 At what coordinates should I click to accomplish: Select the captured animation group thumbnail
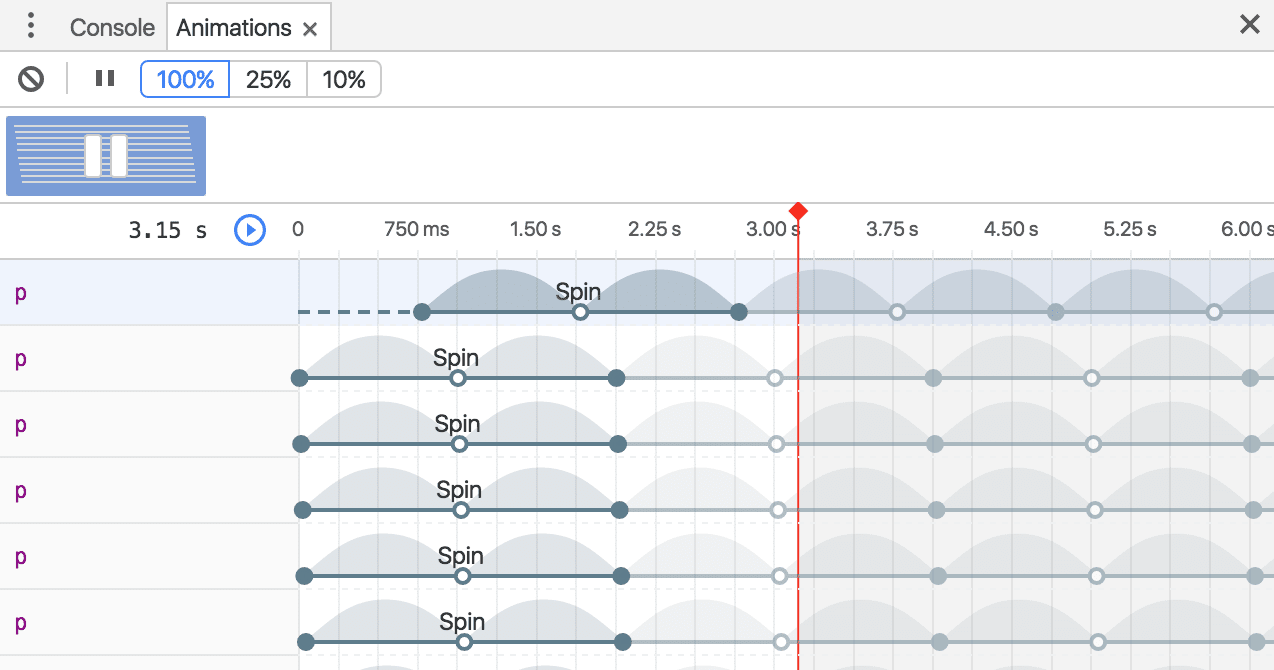point(106,155)
